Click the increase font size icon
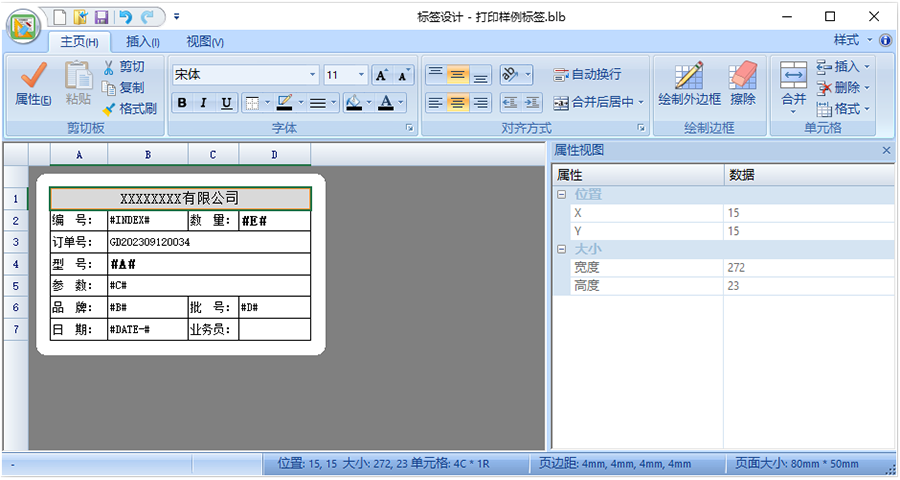The height and width of the screenshot is (480, 900). [x=382, y=75]
